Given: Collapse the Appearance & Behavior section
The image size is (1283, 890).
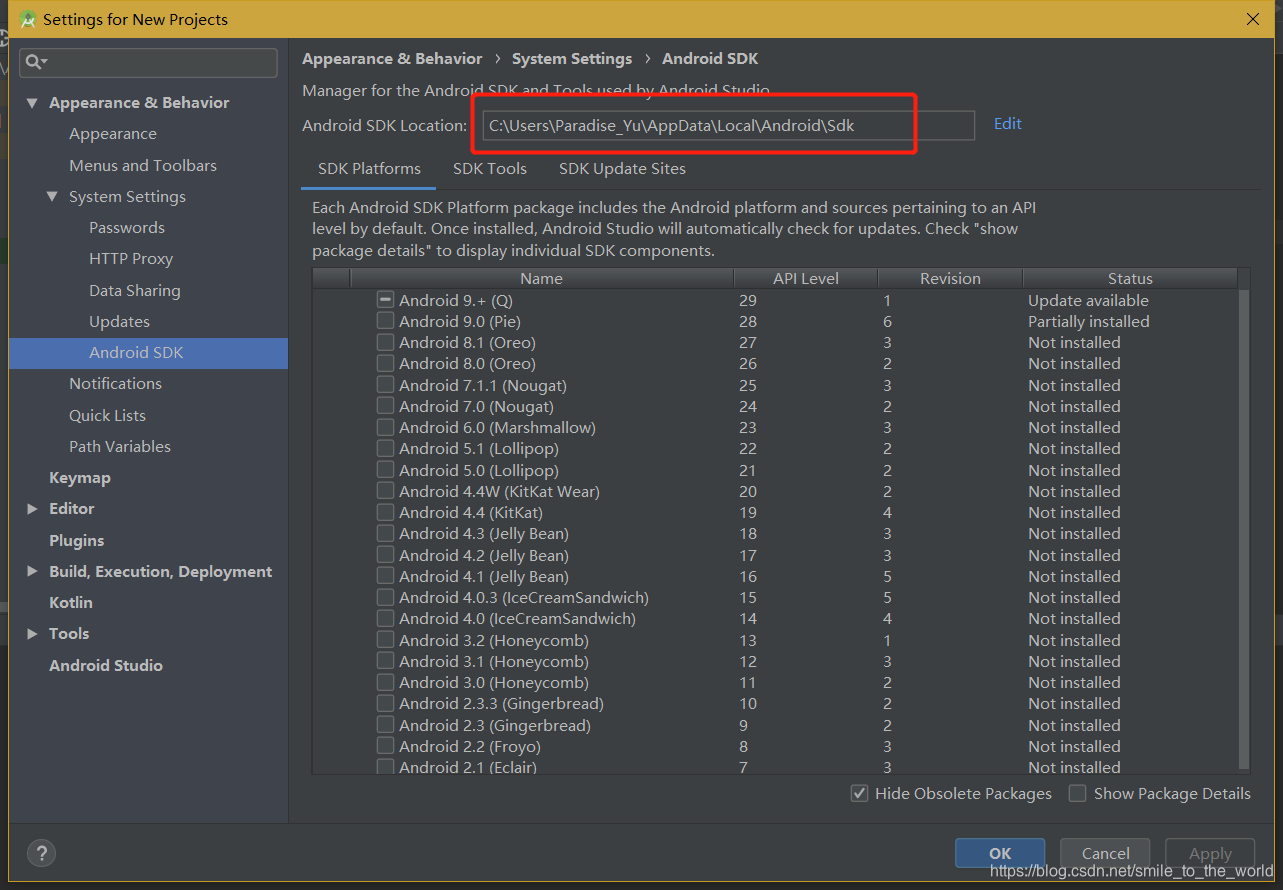Looking at the screenshot, I should click(32, 103).
